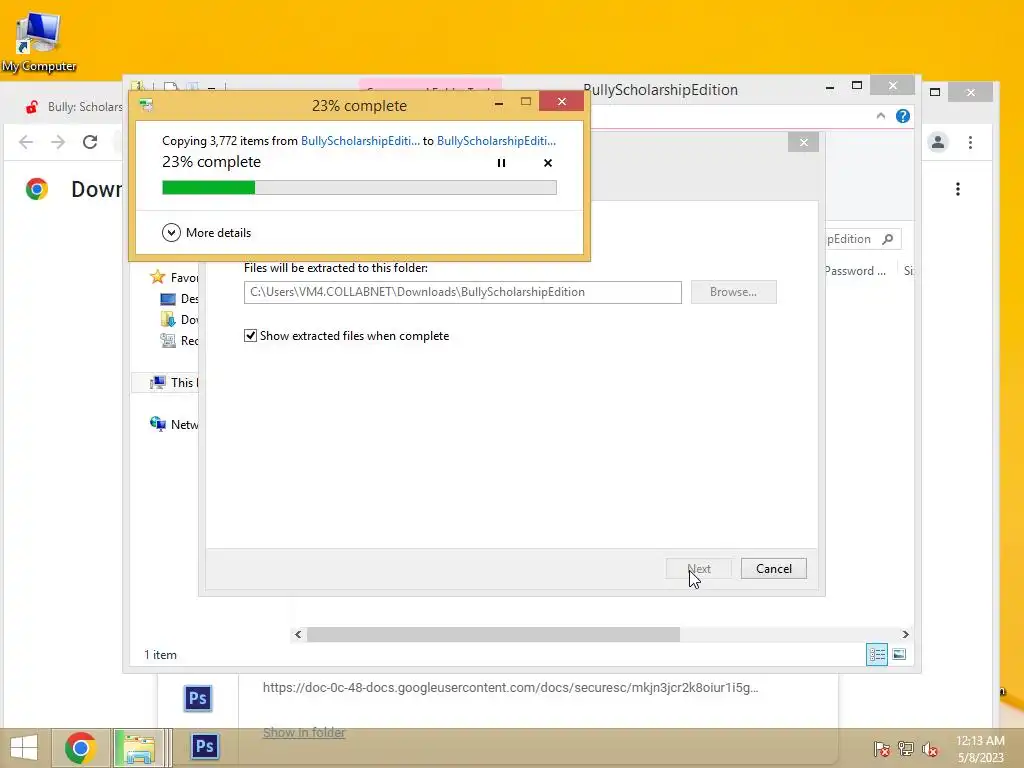
Task: Click Action Center flag tray icon
Action: pos(881,748)
